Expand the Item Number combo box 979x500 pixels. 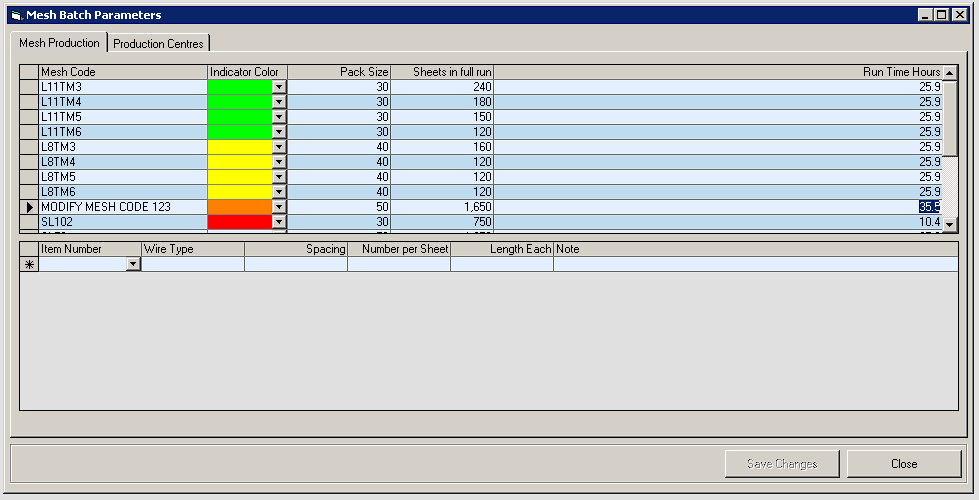tap(133, 264)
